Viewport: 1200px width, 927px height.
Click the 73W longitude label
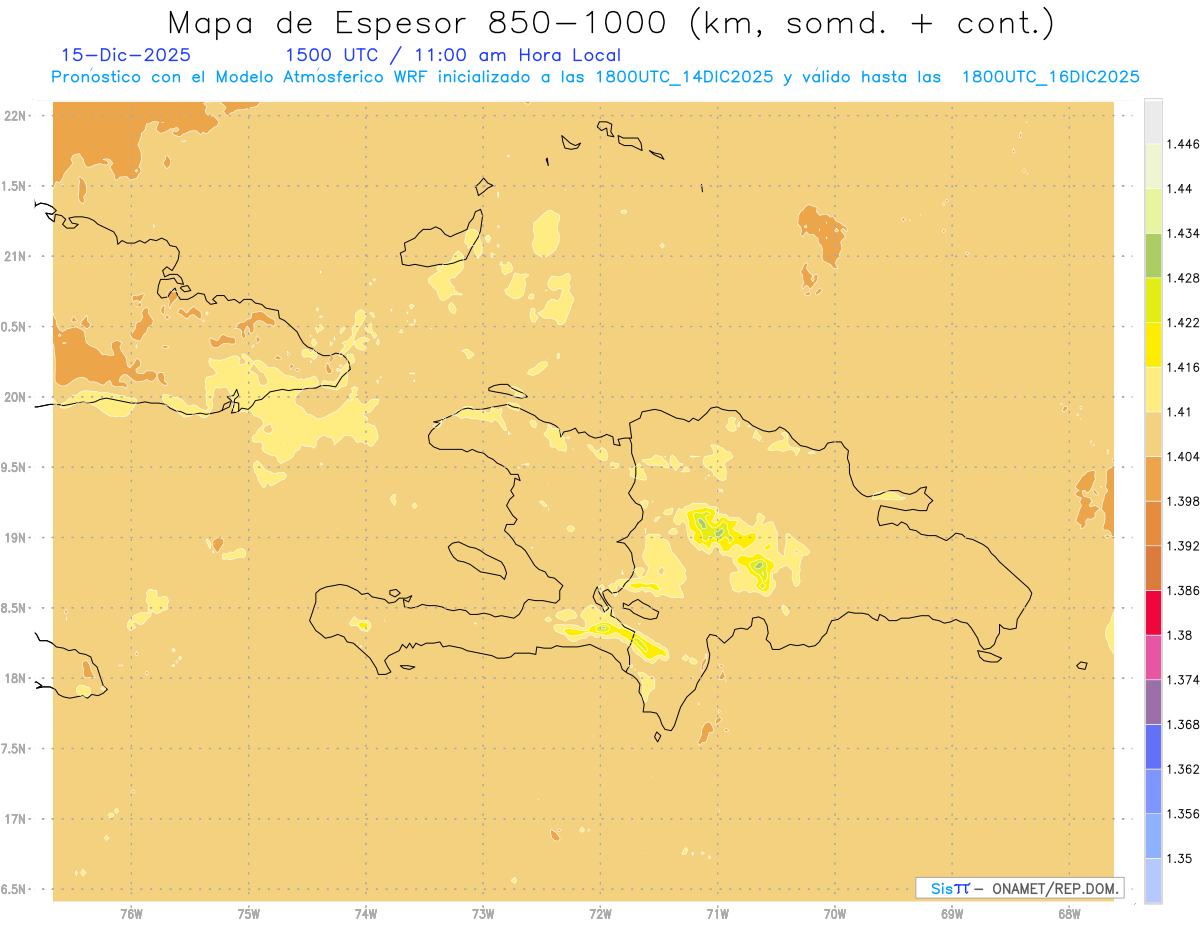[x=483, y=914]
